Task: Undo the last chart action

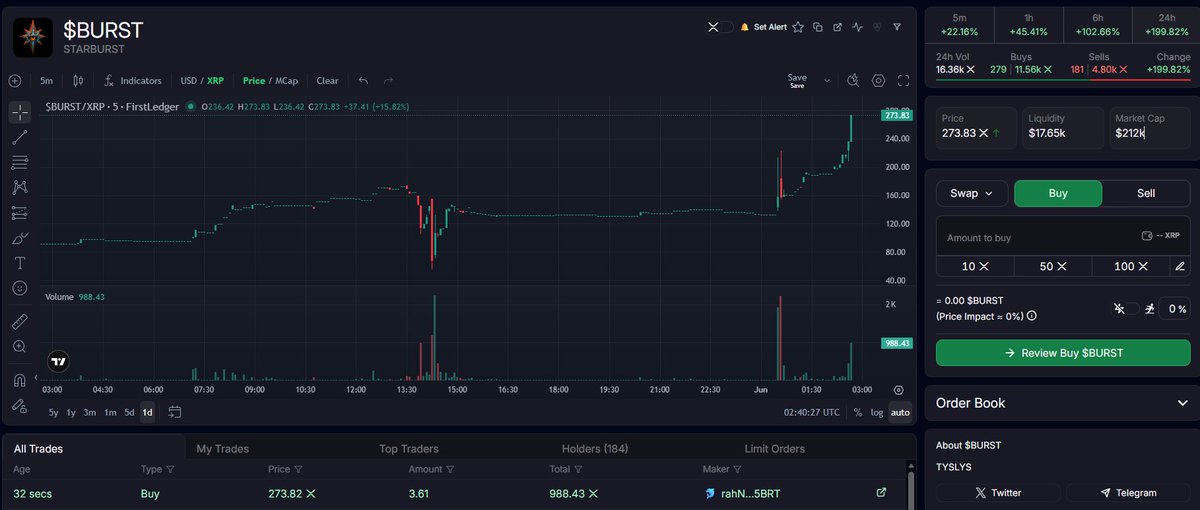Action: pos(363,81)
